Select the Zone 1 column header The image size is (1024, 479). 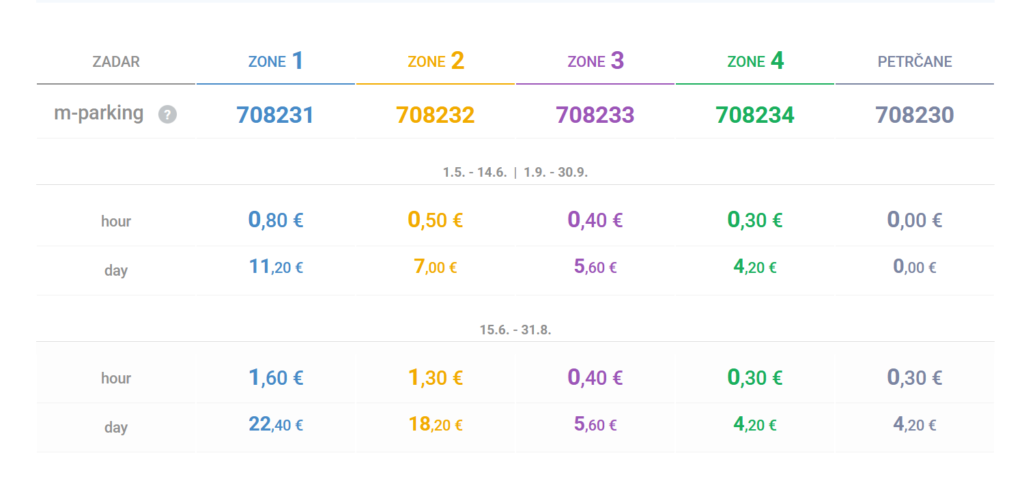275,62
